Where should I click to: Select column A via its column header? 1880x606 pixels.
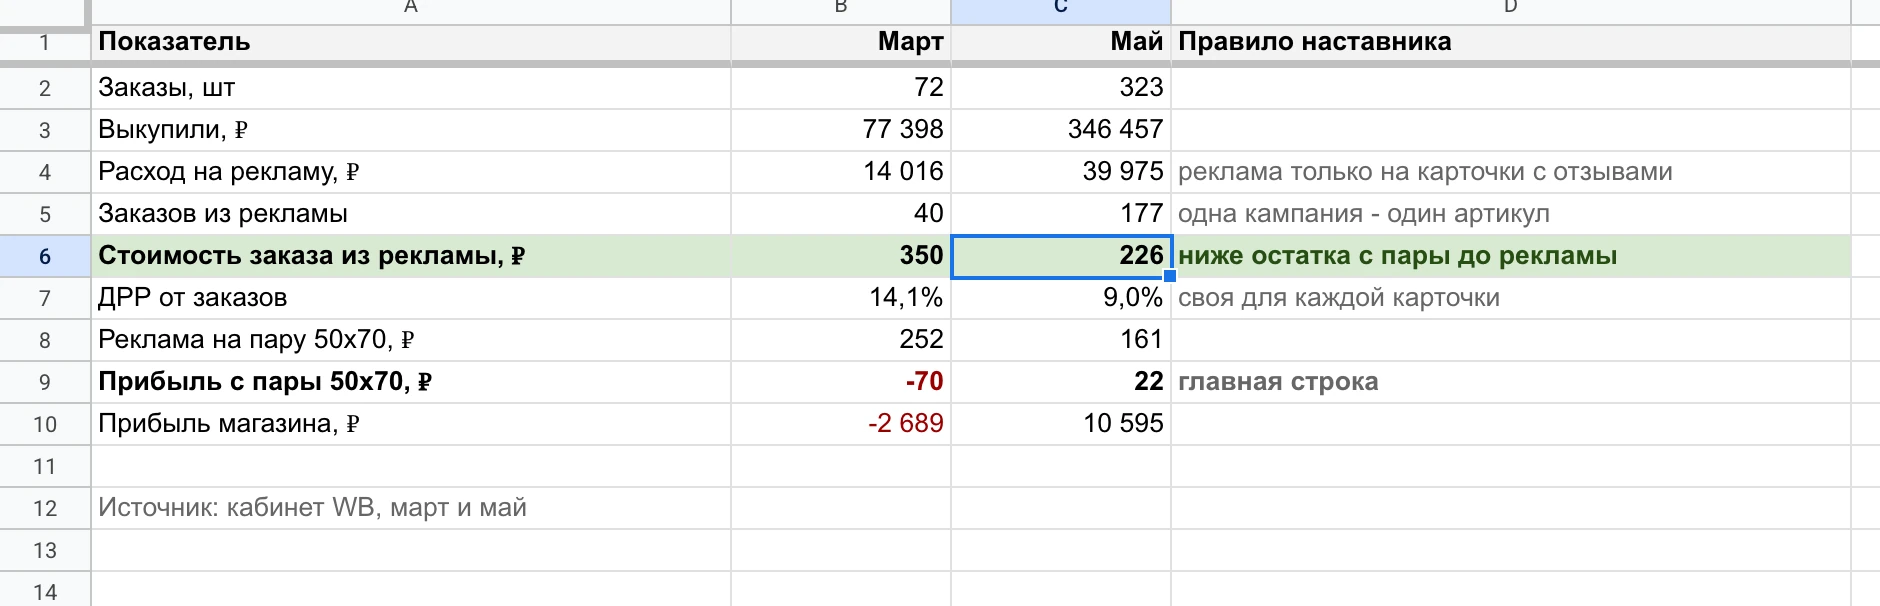[411, 10]
